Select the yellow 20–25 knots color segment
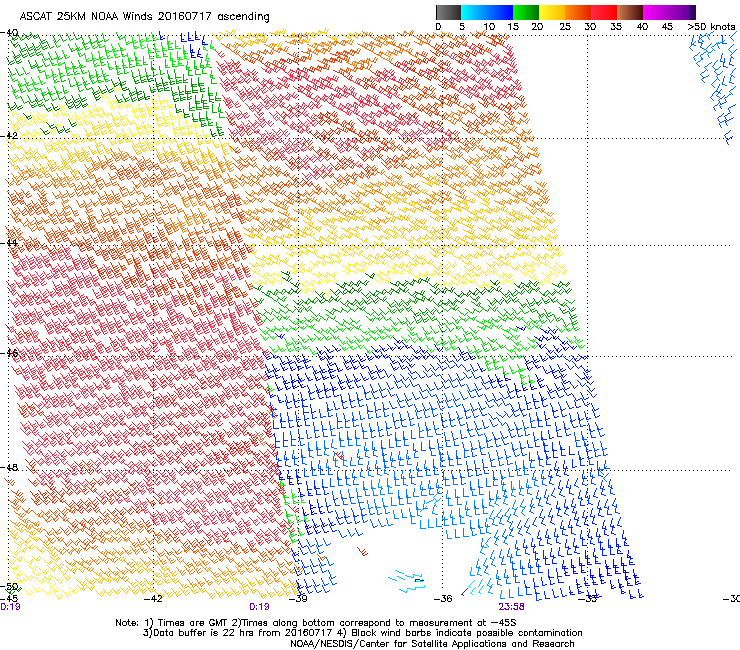 [552, 12]
